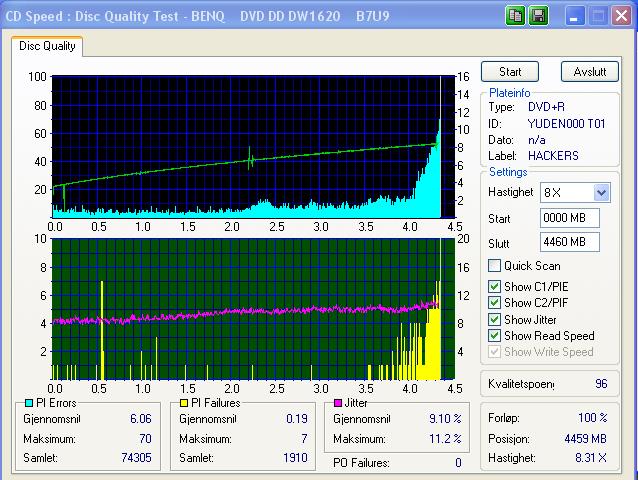Click PI Errors Gjennomsnitt value 6.06

point(141,419)
